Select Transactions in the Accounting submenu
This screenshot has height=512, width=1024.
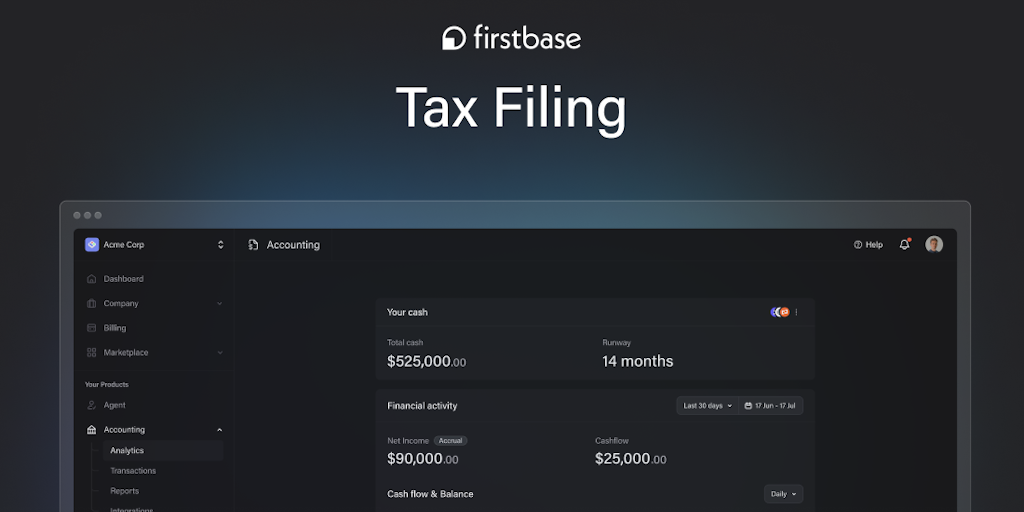133,471
